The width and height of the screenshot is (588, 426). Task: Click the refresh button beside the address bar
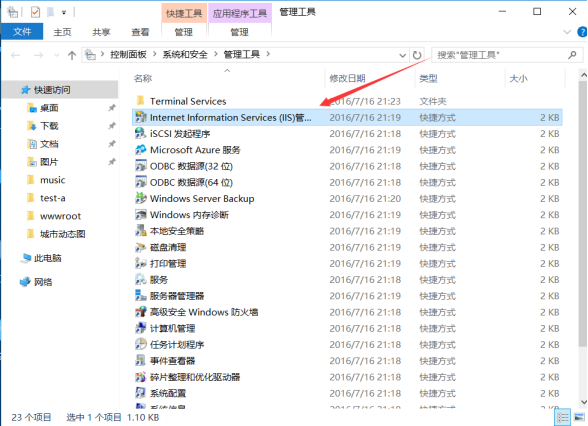pyautogui.click(x=417, y=56)
